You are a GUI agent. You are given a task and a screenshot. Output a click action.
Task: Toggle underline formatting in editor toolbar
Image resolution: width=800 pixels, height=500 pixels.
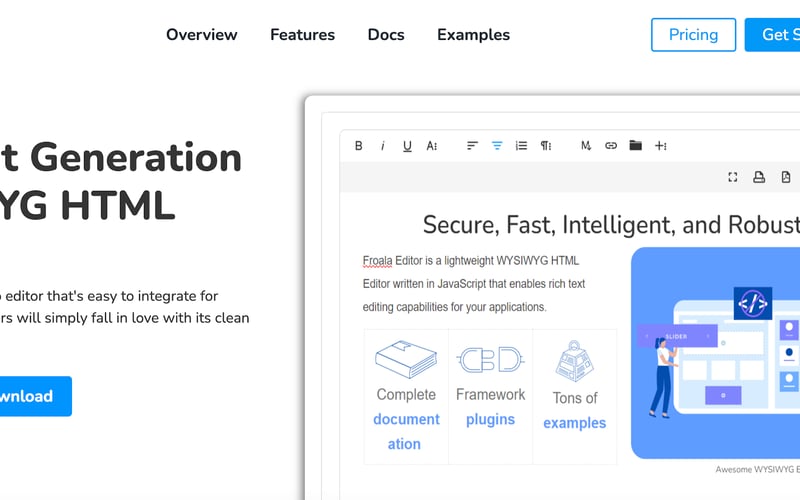tap(407, 146)
